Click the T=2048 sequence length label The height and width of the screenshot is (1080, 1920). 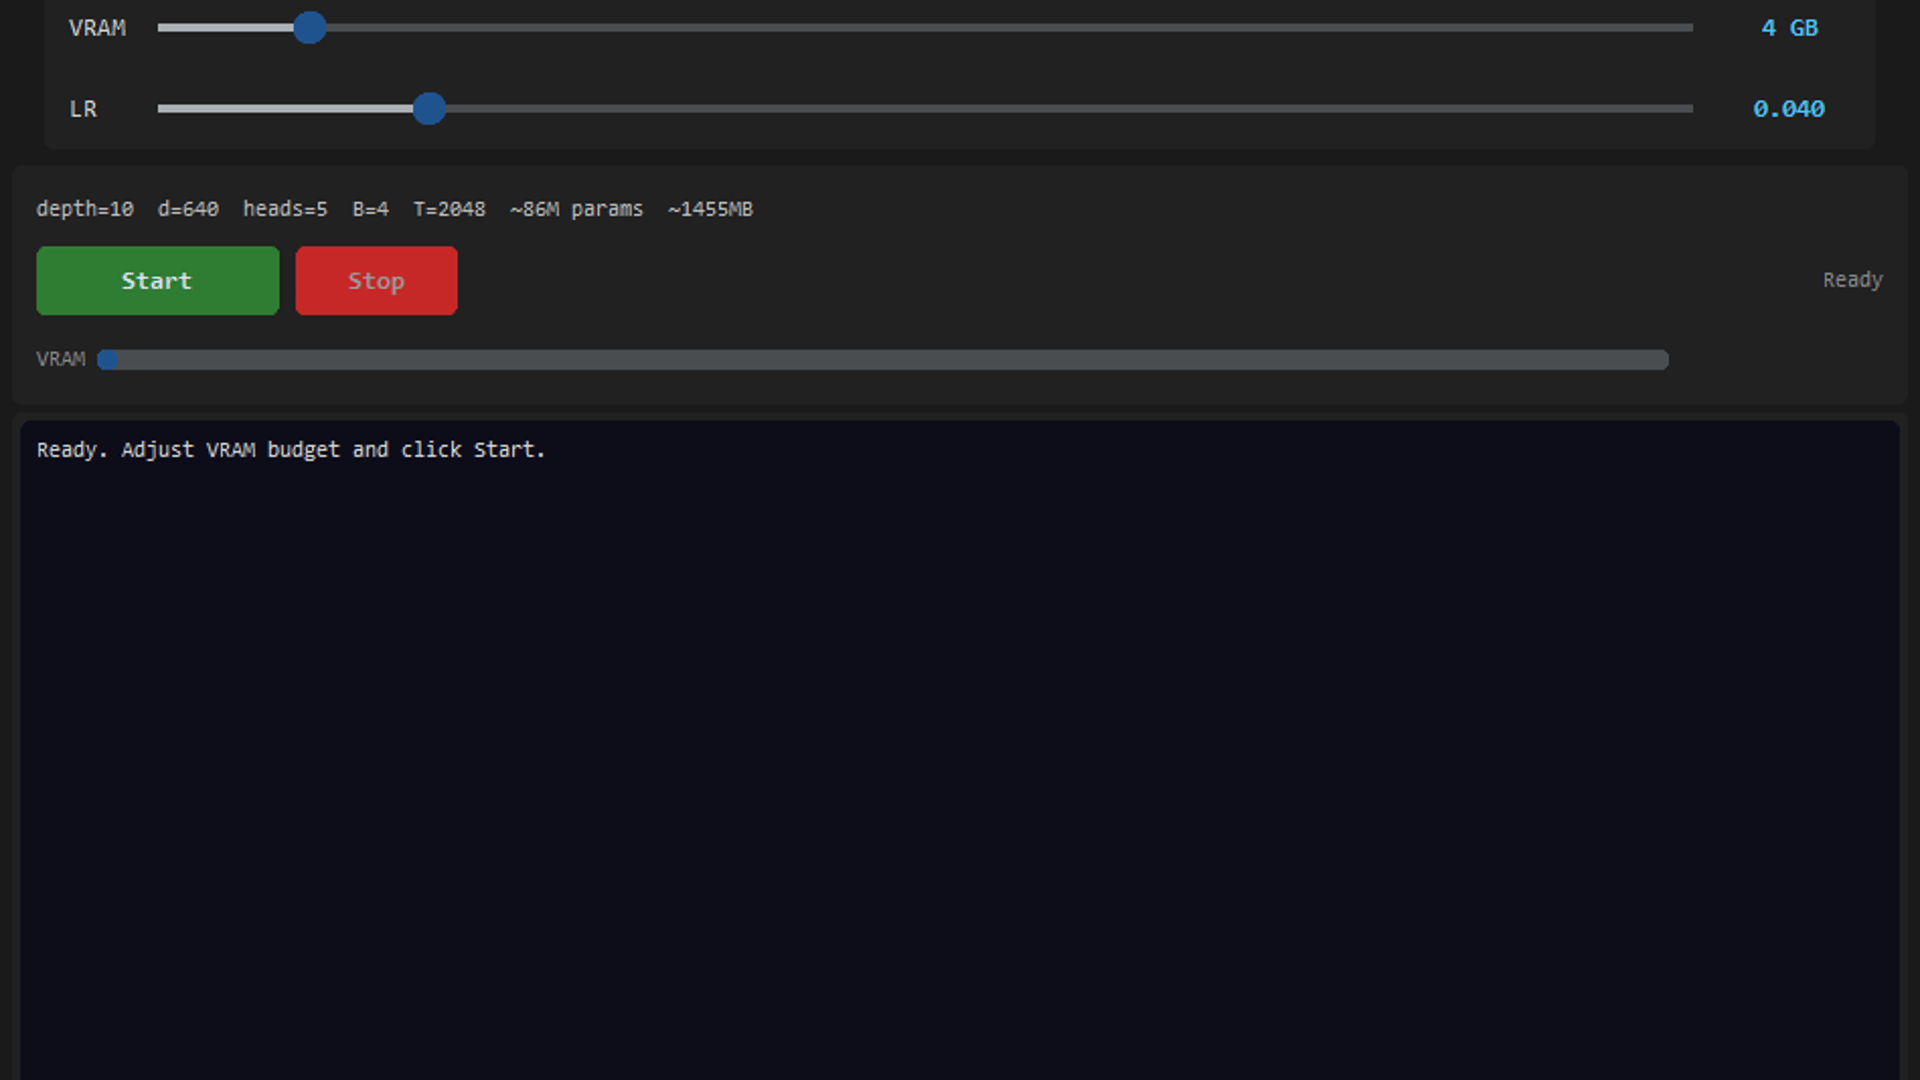click(x=449, y=209)
